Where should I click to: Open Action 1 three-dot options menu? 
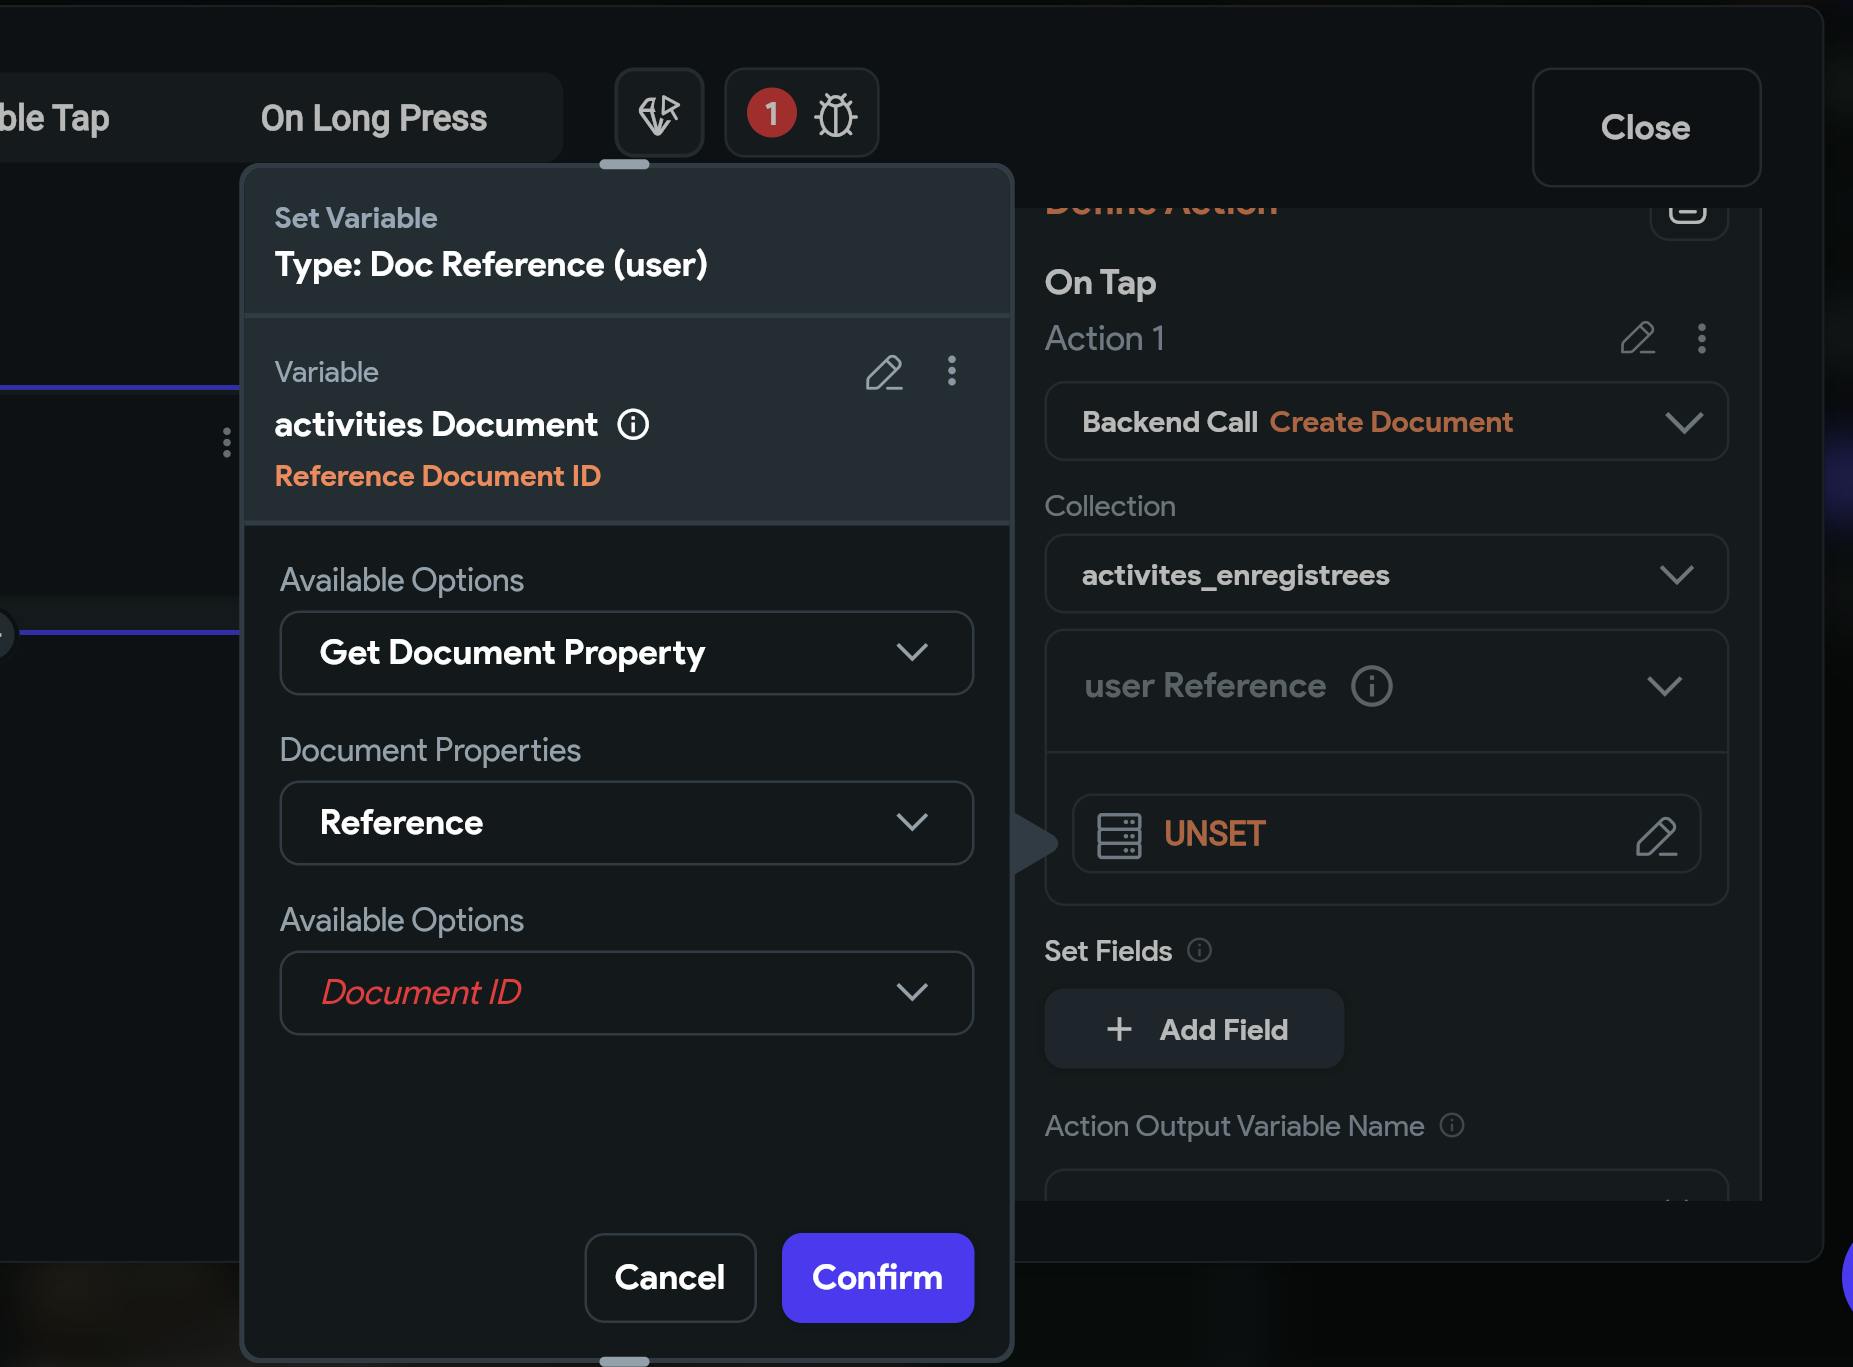point(1701,338)
